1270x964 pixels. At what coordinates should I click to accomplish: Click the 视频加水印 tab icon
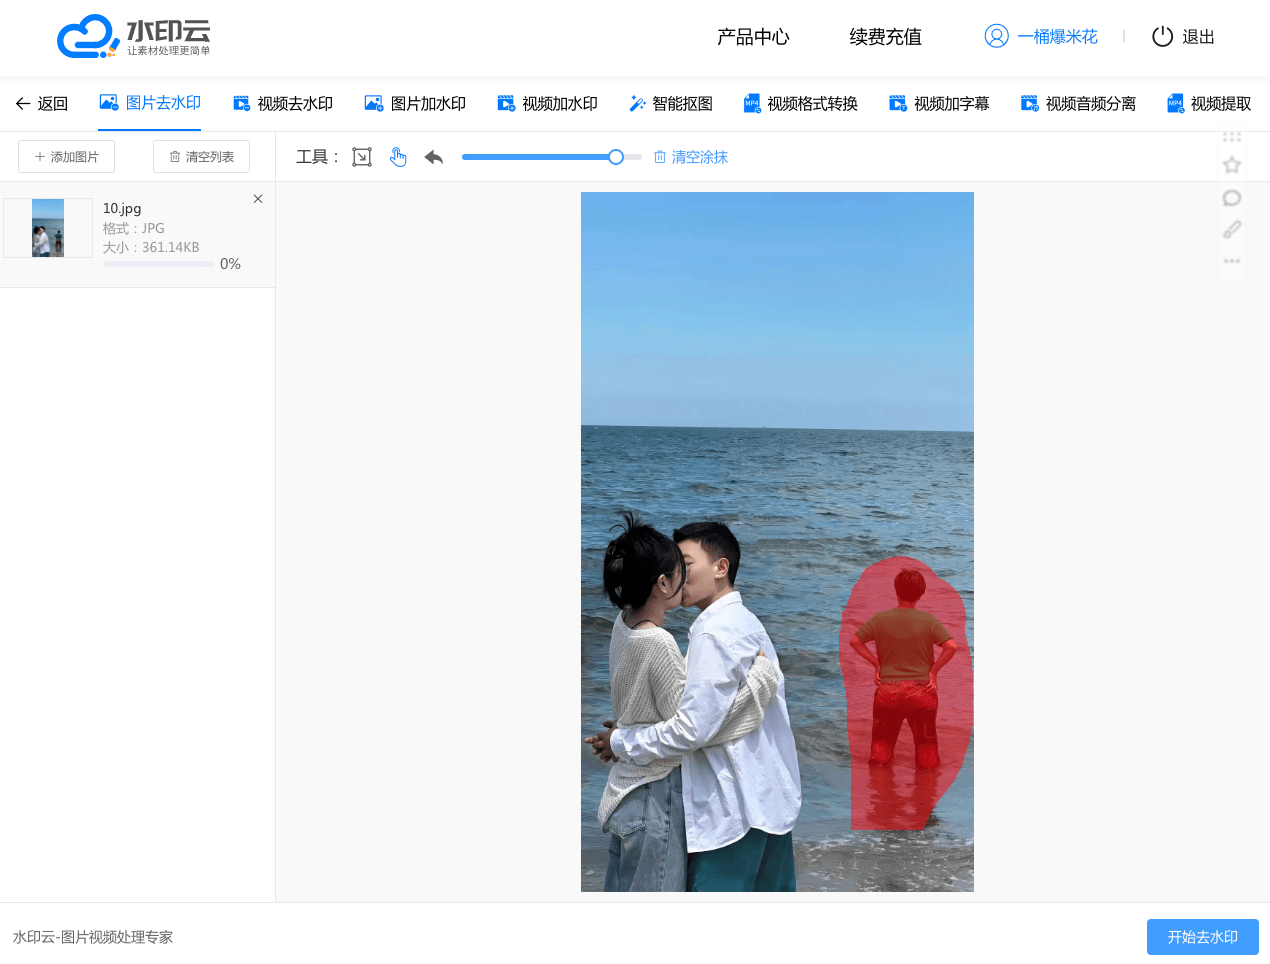click(x=507, y=104)
